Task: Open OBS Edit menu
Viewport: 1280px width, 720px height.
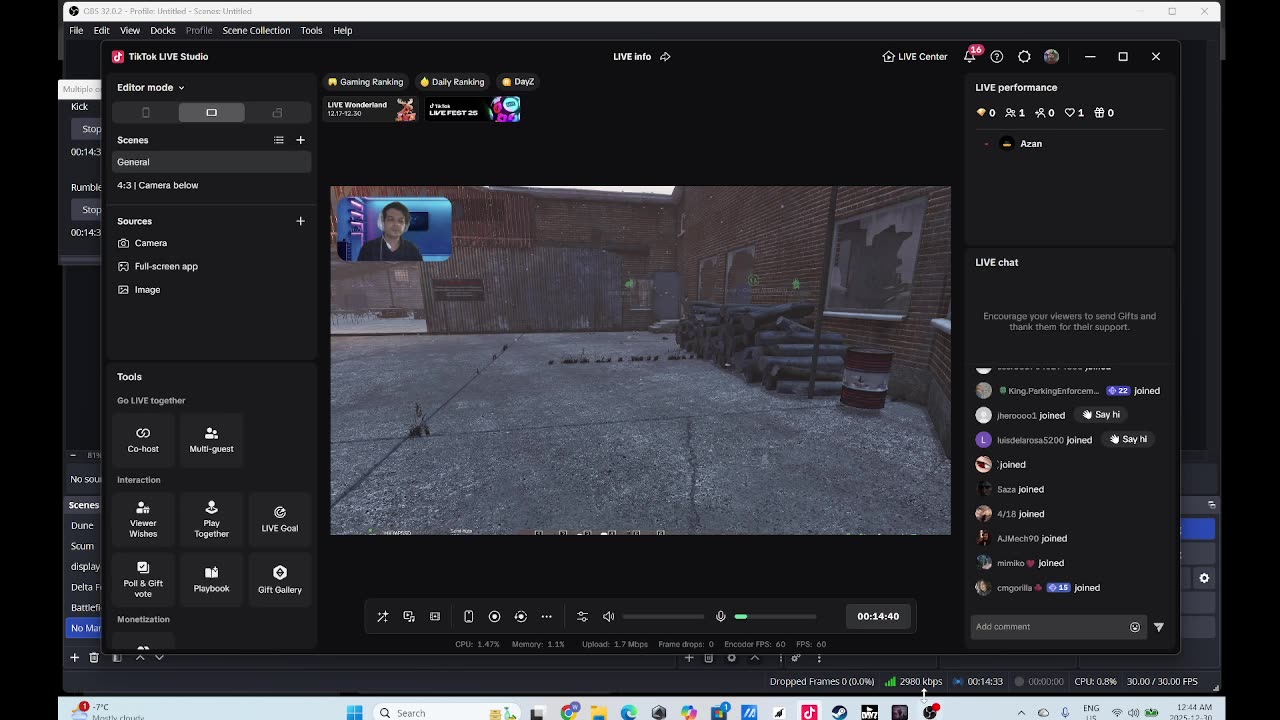Action: tap(102, 30)
